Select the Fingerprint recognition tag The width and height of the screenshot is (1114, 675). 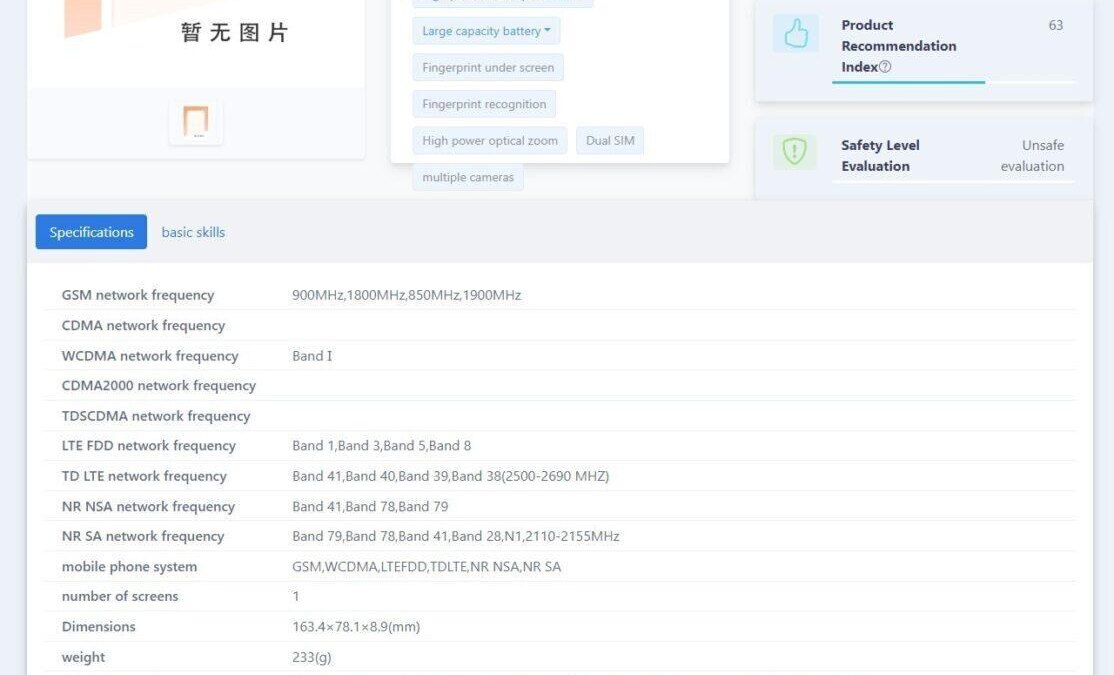[484, 104]
